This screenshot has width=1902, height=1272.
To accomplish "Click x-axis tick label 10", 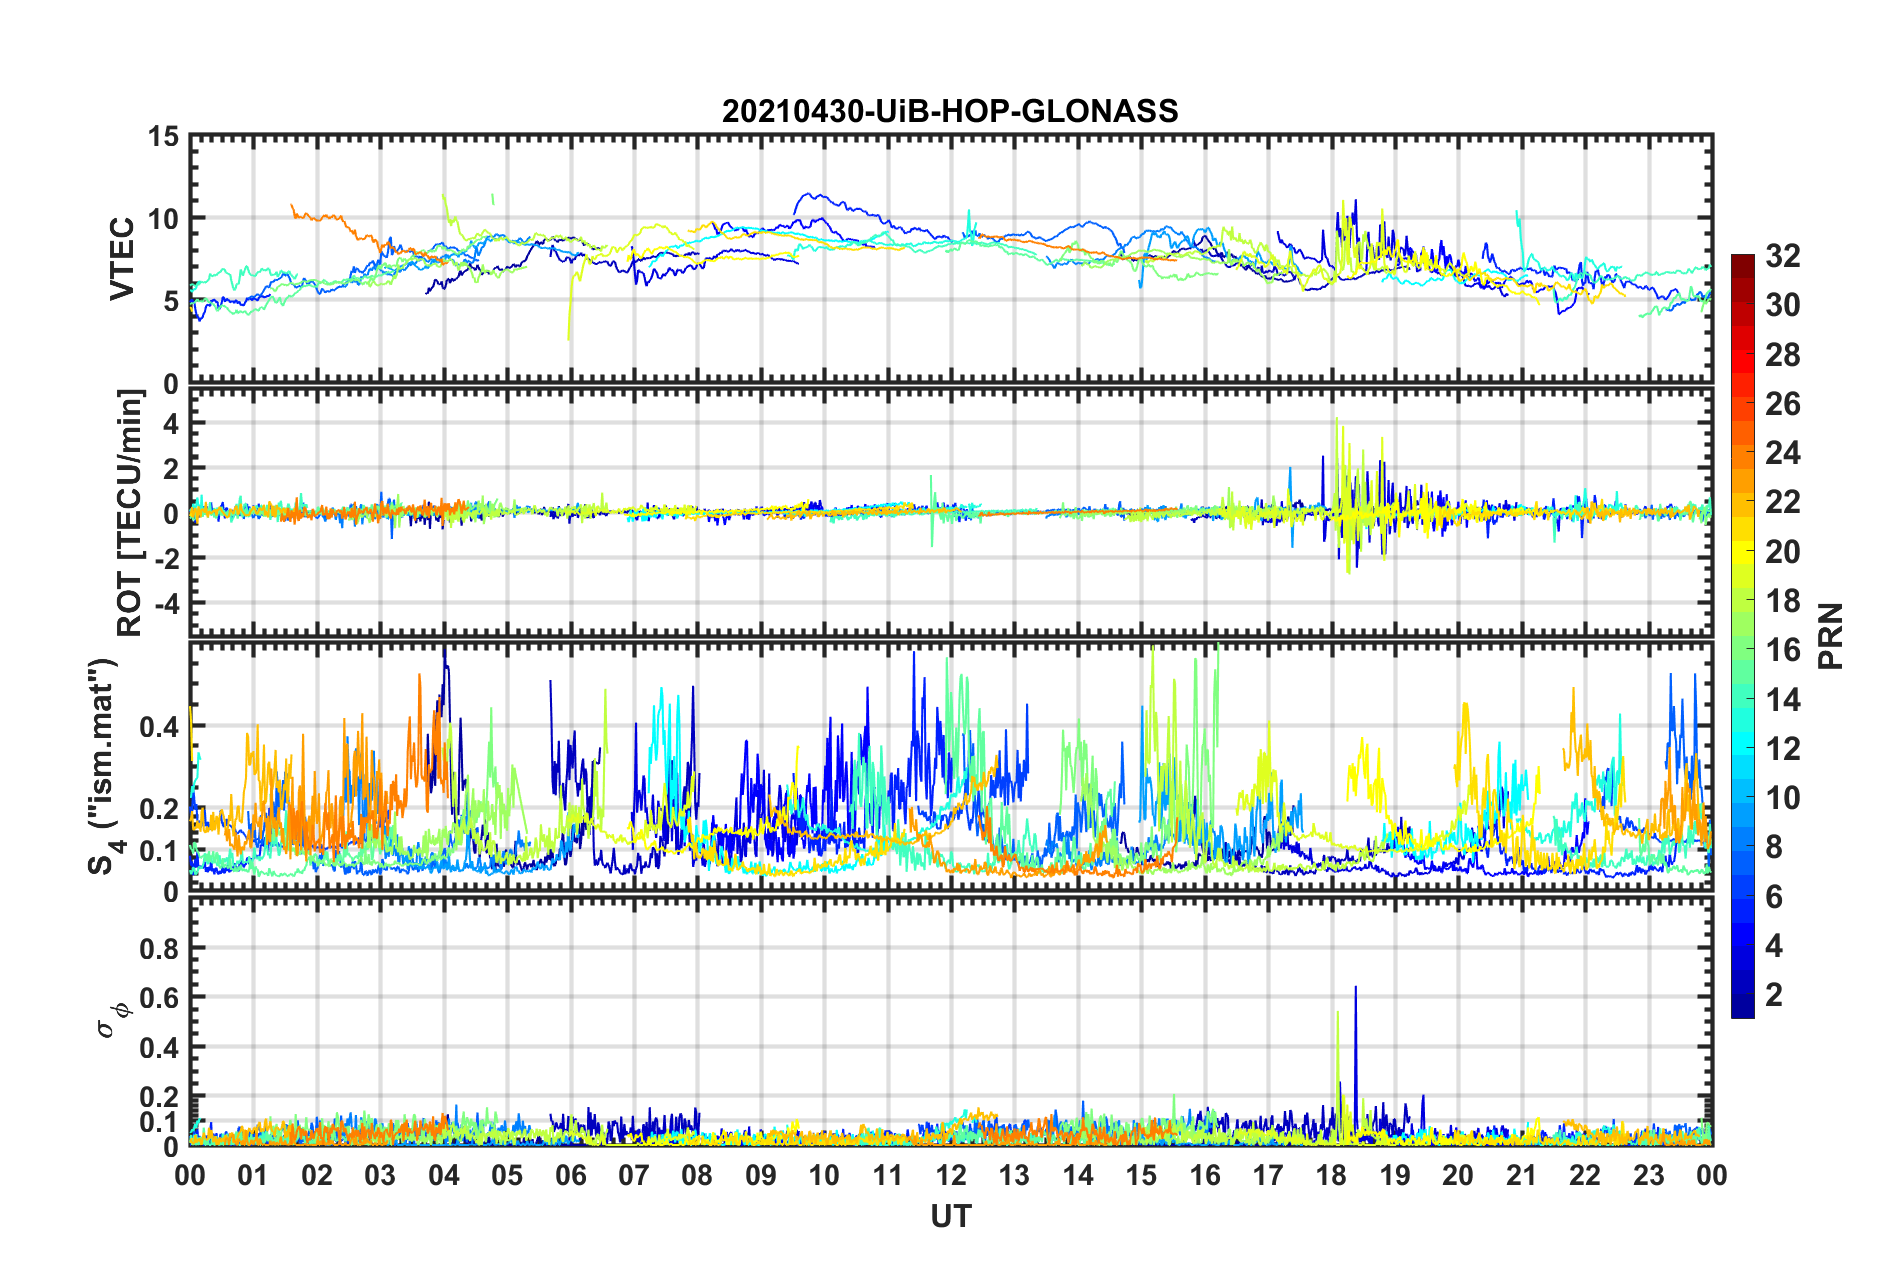I will (824, 1175).
